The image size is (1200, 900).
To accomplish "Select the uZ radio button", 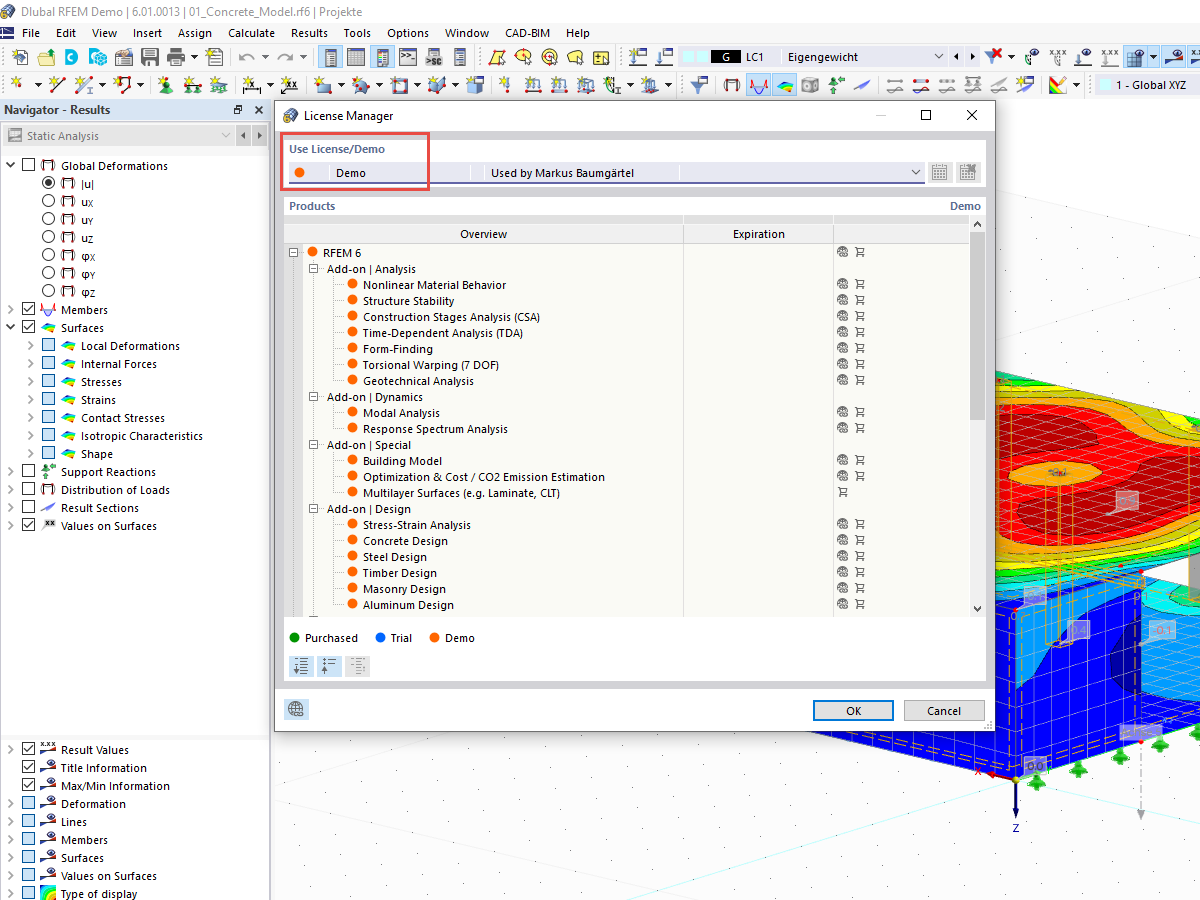I will pos(47,237).
